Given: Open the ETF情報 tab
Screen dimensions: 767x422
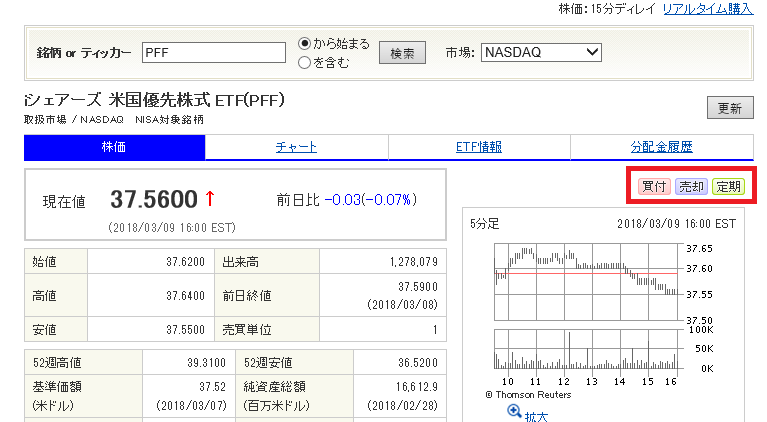Looking at the screenshot, I should click(479, 147).
